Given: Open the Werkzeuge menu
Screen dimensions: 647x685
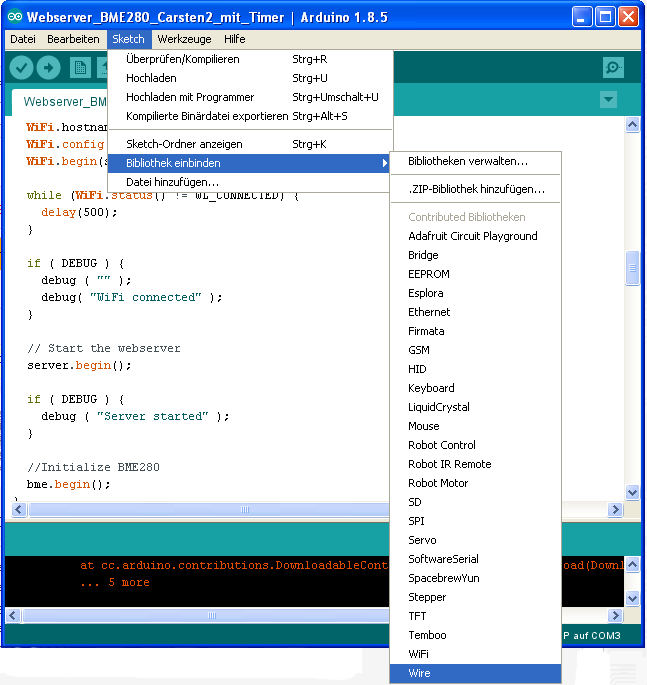Looking at the screenshot, I should click(184, 39).
